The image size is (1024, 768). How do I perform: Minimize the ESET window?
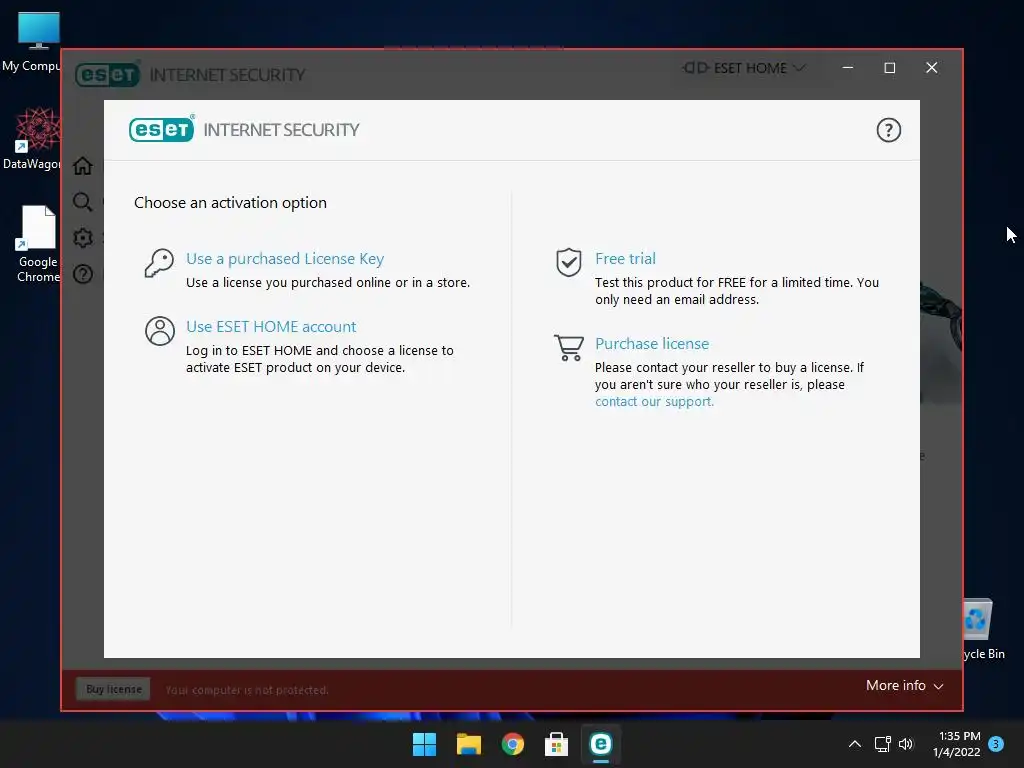(848, 68)
